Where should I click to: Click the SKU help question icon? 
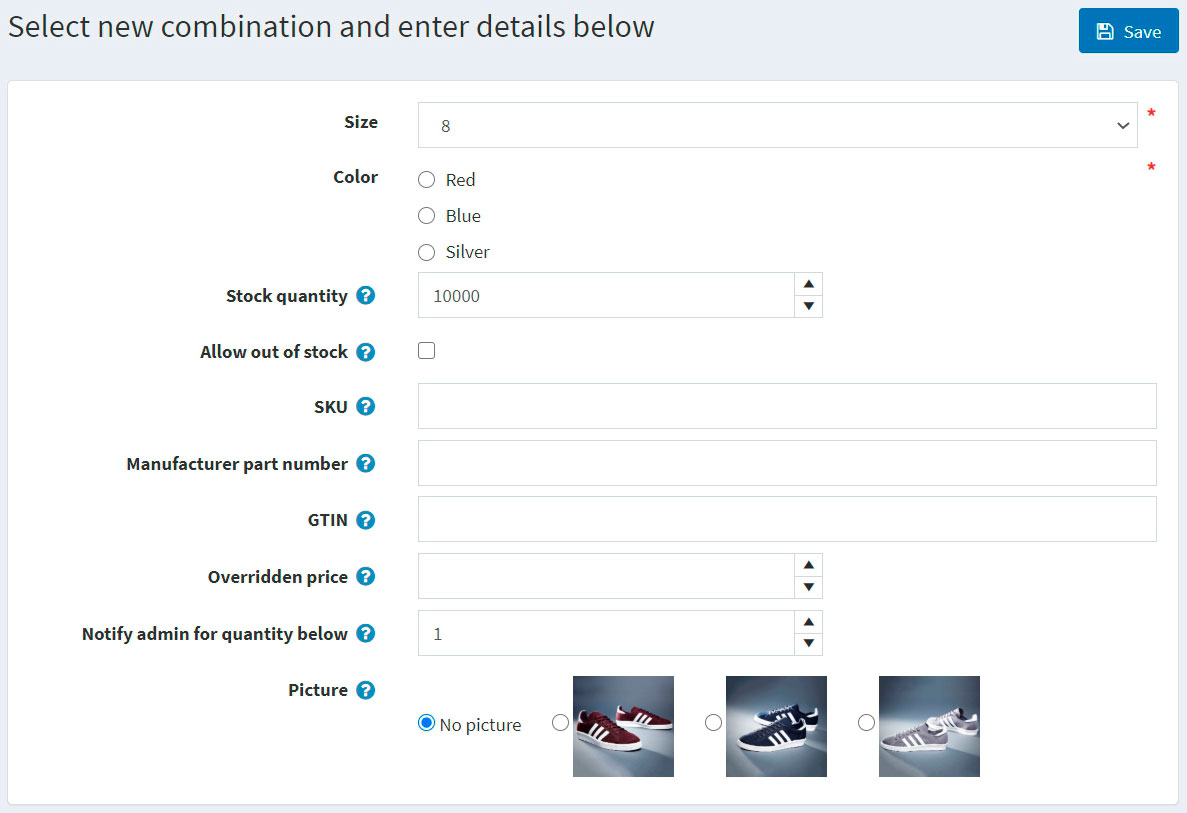366,406
